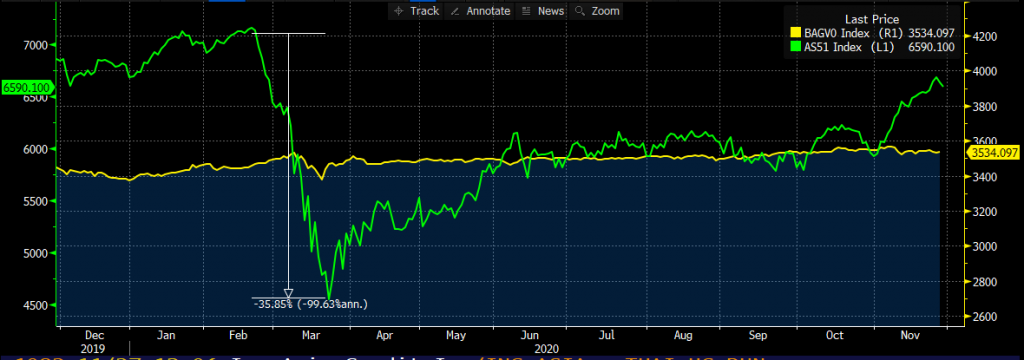Click the Aug month label

683,335
